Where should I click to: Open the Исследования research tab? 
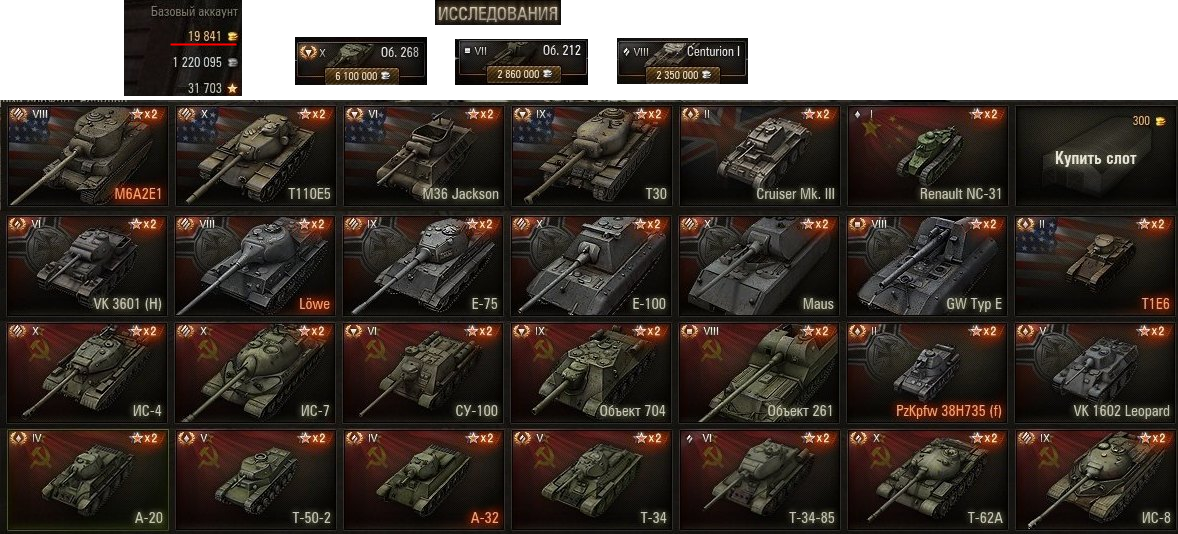(x=497, y=14)
